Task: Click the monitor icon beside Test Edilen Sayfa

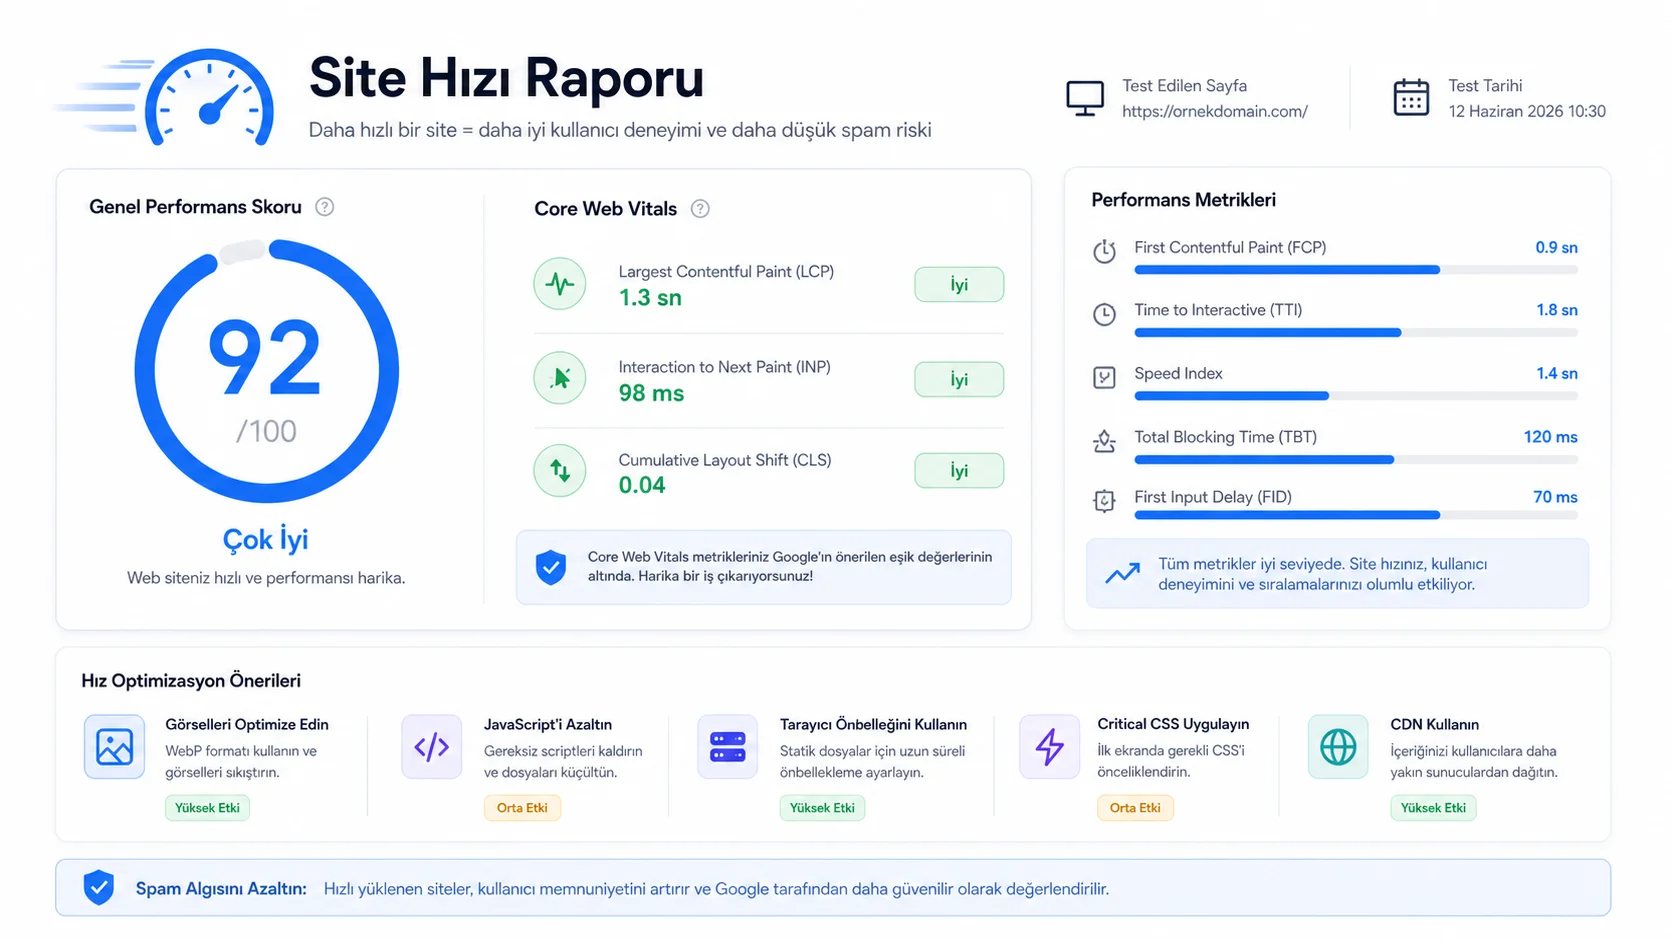Action: pos(1085,98)
